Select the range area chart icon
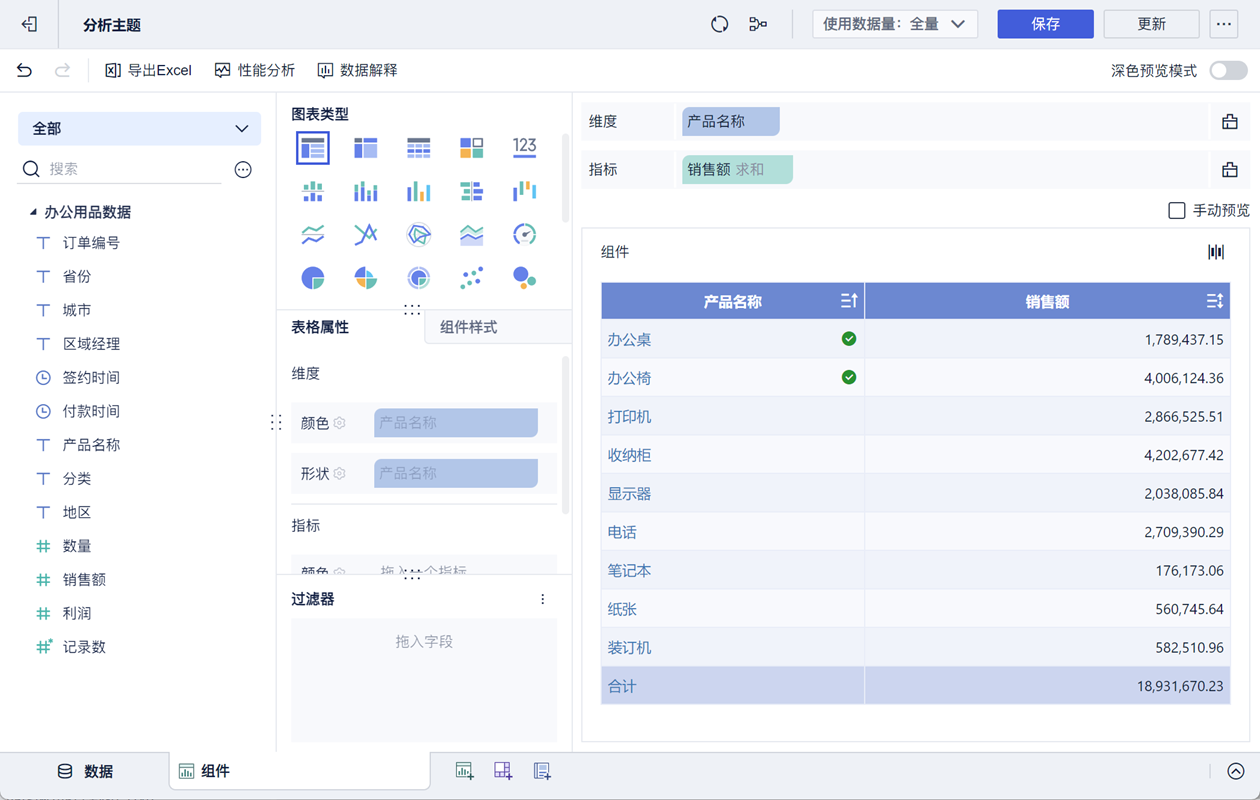Screen dimensions: 1260x800 [472, 234]
